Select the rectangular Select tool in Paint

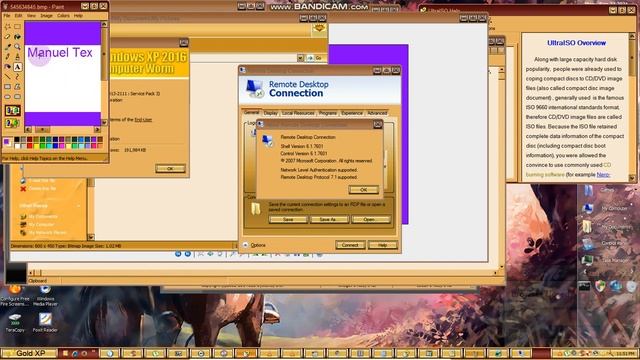[18, 27]
